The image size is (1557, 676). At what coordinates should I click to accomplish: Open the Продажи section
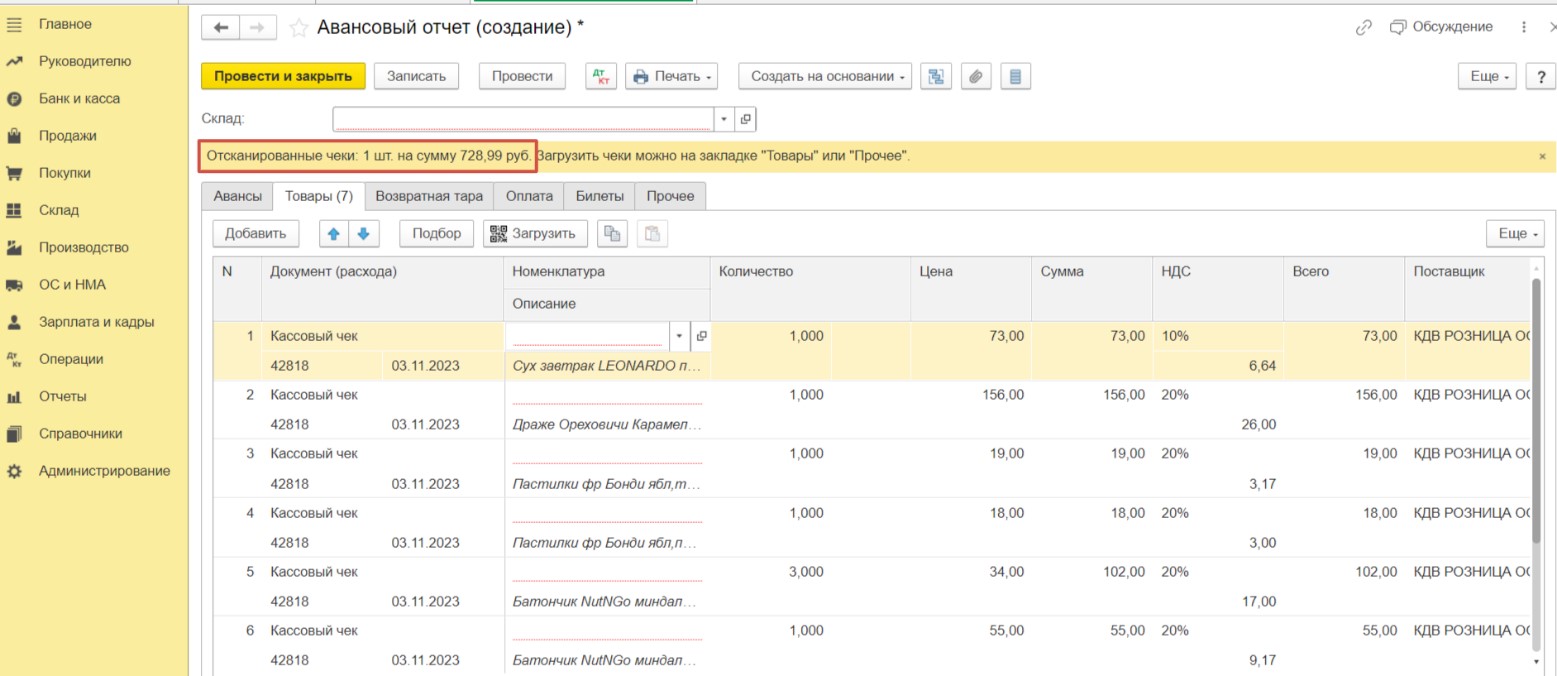(x=67, y=135)
